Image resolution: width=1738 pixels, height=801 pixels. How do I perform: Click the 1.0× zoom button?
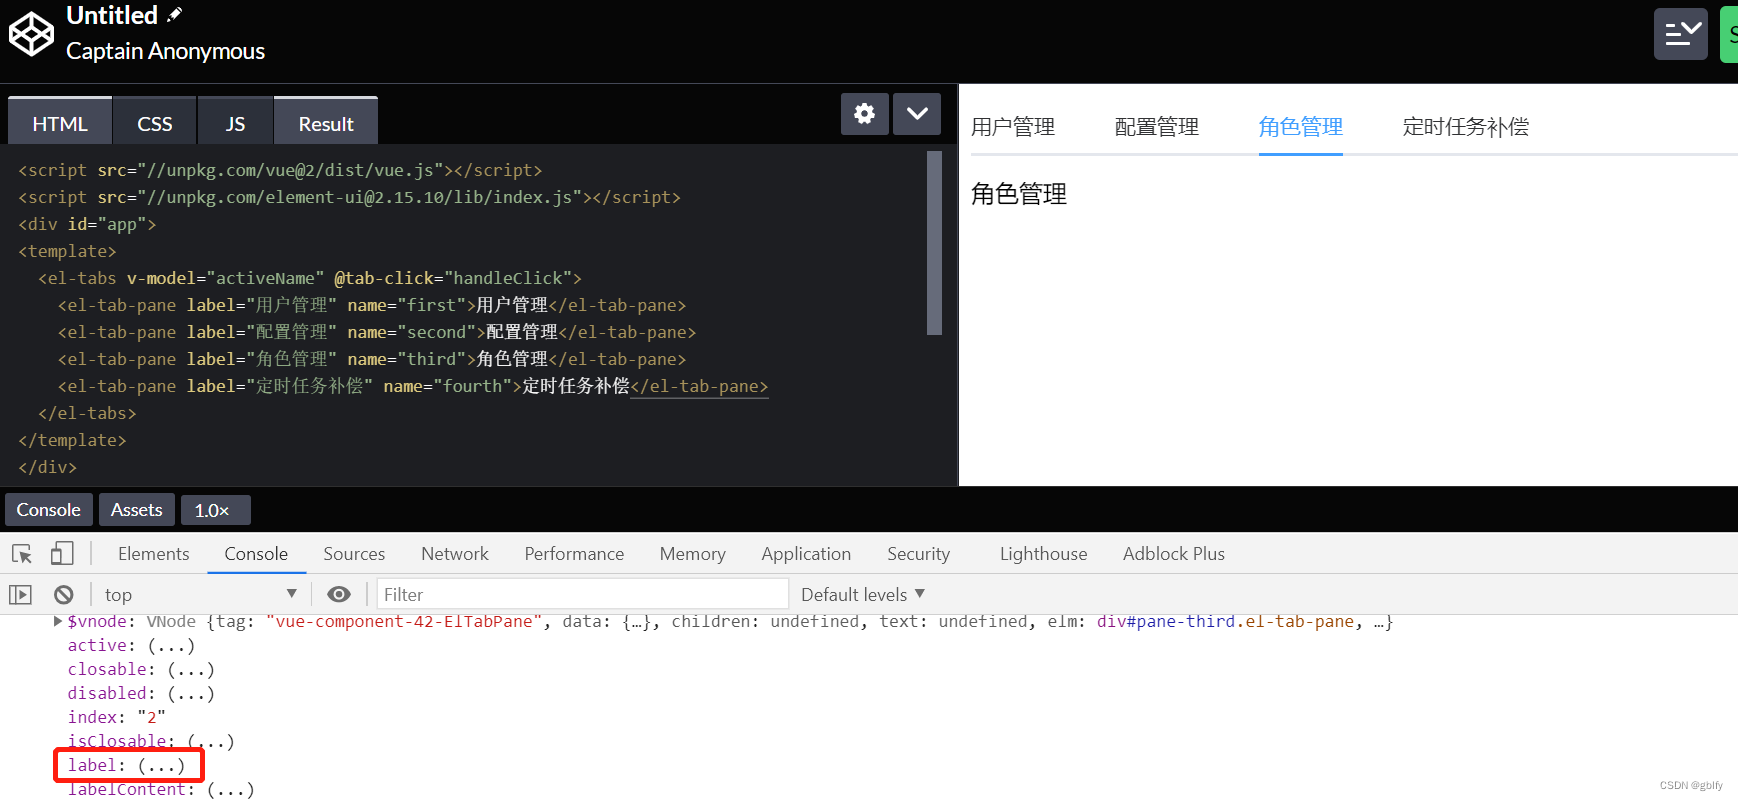215,510
